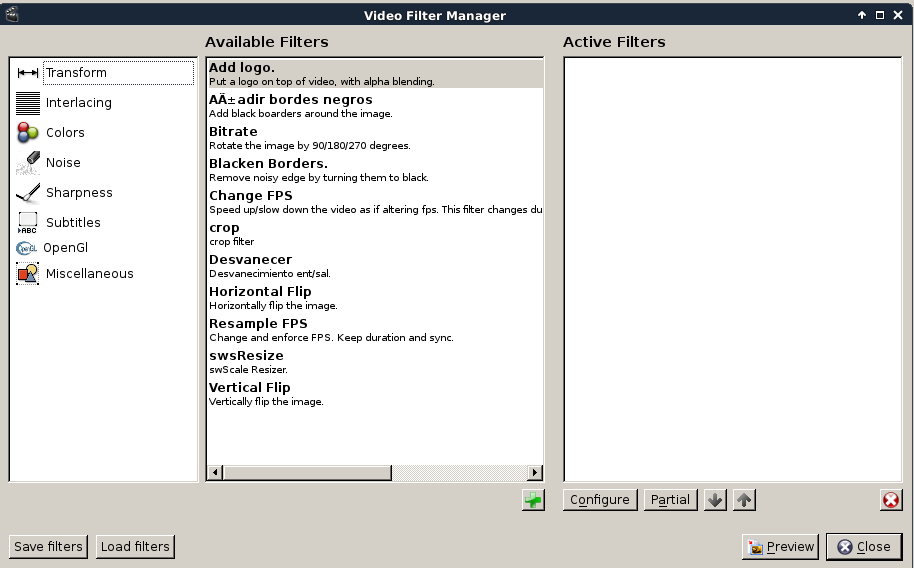Open the Noise filter category

coord(104,163)
